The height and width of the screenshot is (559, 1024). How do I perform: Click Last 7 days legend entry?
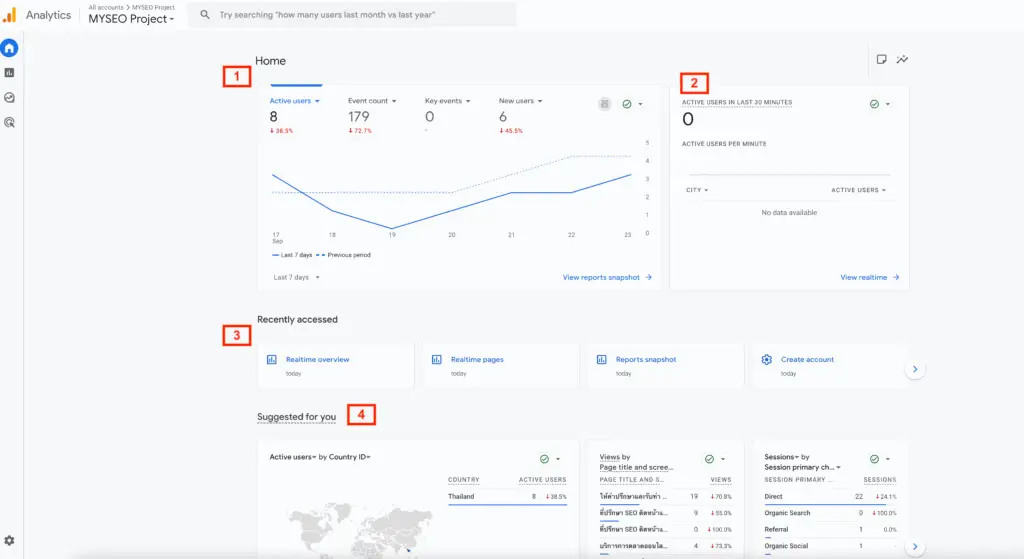292,255
